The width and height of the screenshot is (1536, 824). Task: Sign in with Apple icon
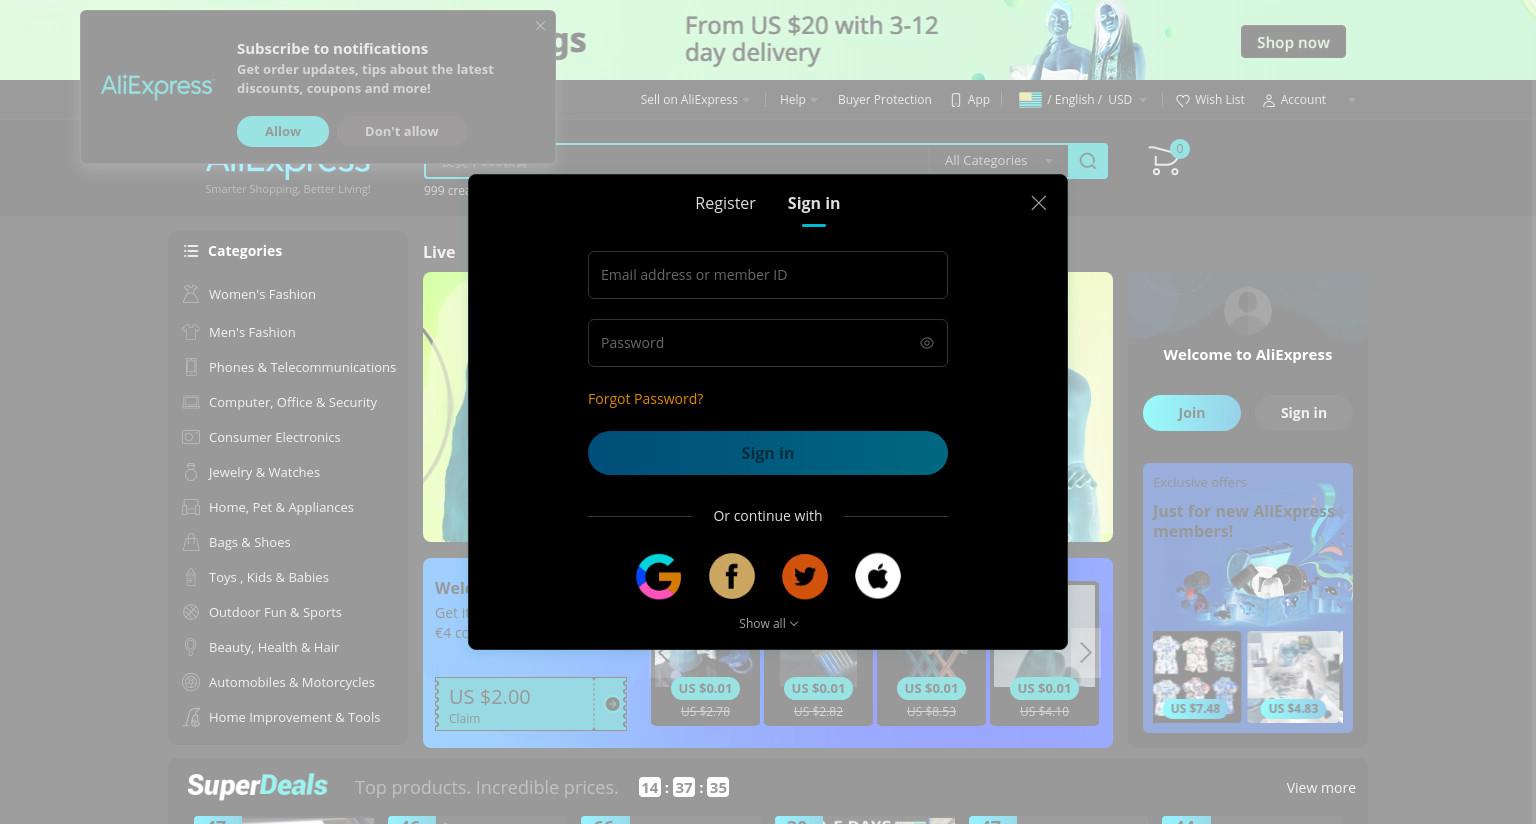coord(878,576)
